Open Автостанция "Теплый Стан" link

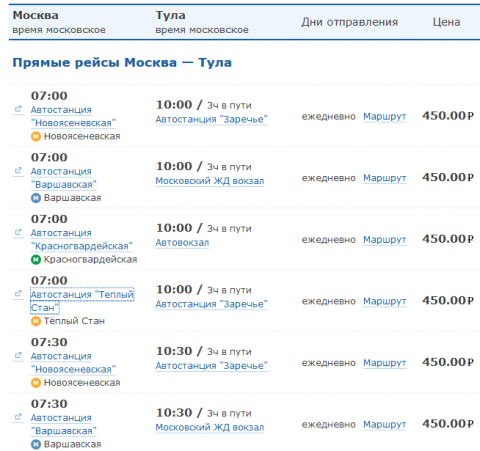(x=82, y=301)
